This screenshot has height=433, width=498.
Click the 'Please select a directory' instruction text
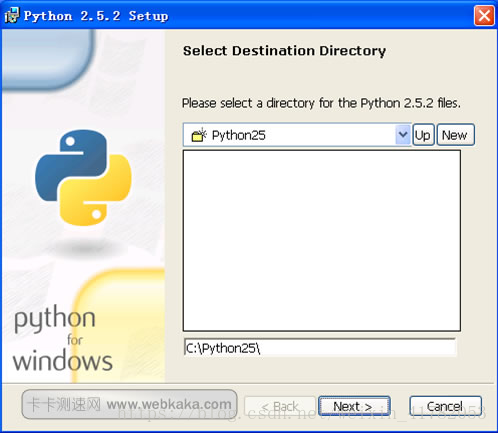tap(321, 103)
